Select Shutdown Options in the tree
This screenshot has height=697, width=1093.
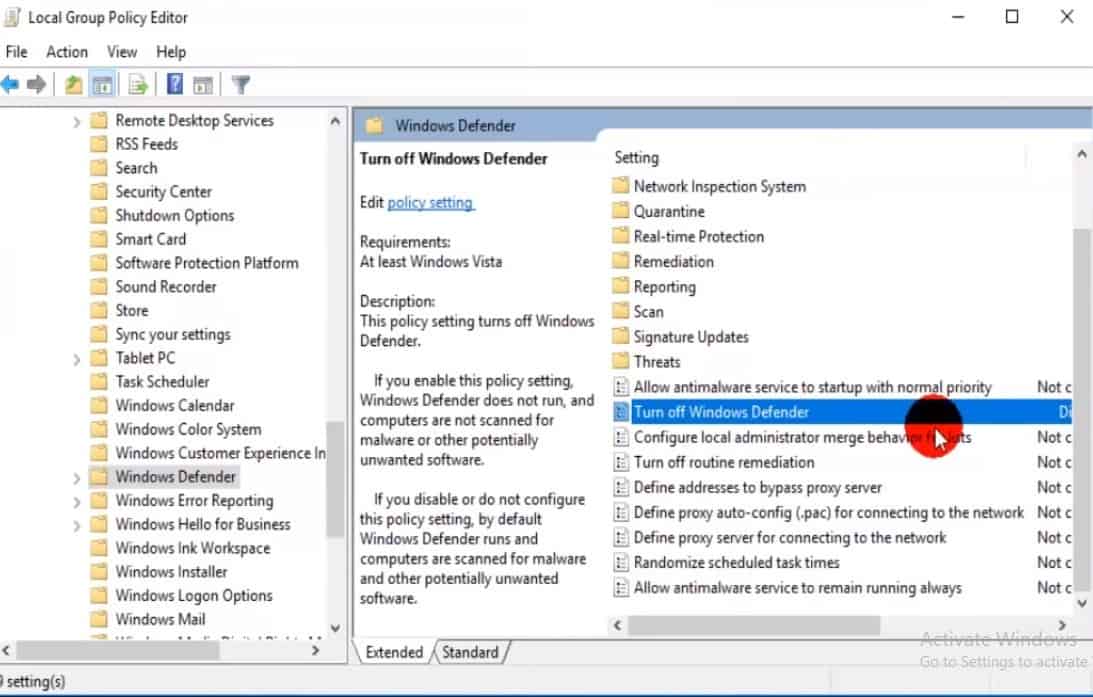coord(175,215)
